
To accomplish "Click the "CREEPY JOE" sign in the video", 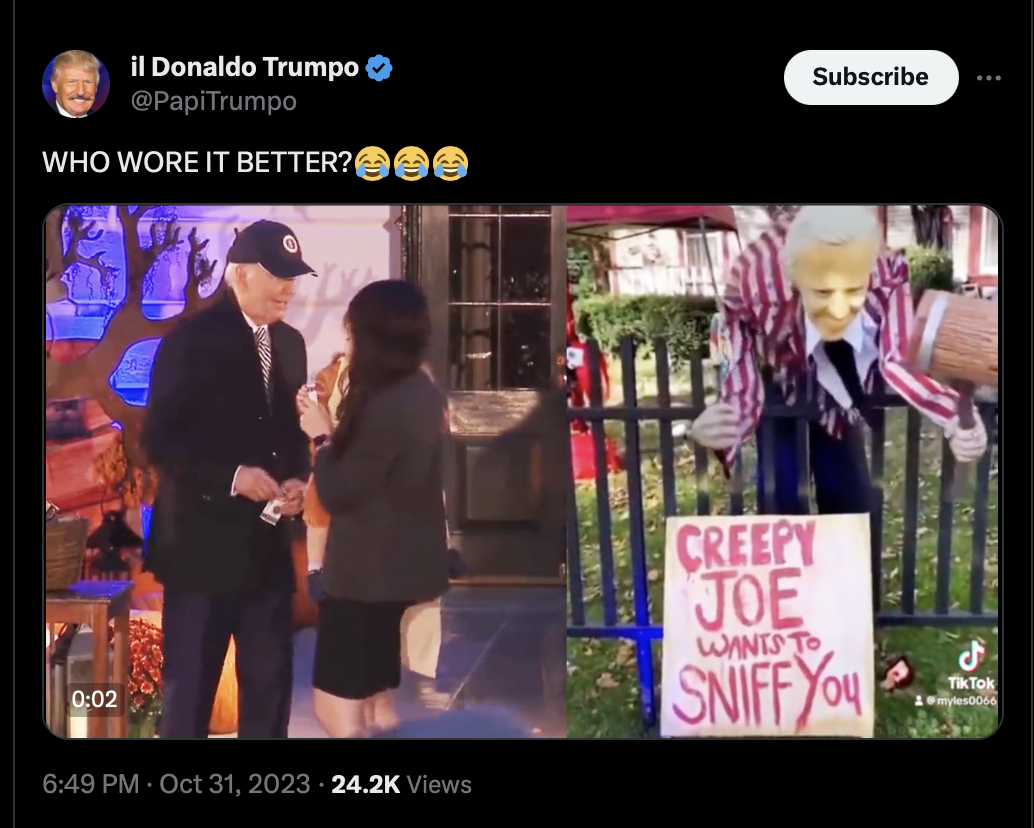I will click(x=768, y=626).
